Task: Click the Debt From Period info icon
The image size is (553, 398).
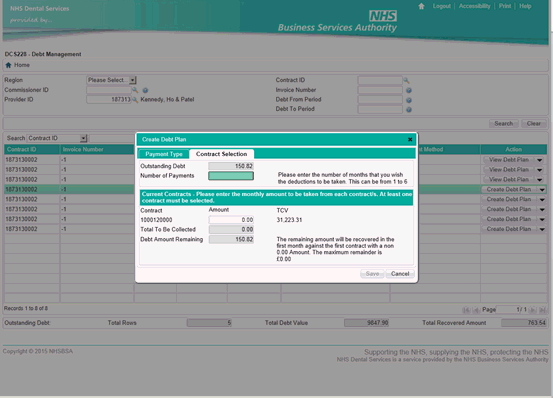Action: (409, 100)
